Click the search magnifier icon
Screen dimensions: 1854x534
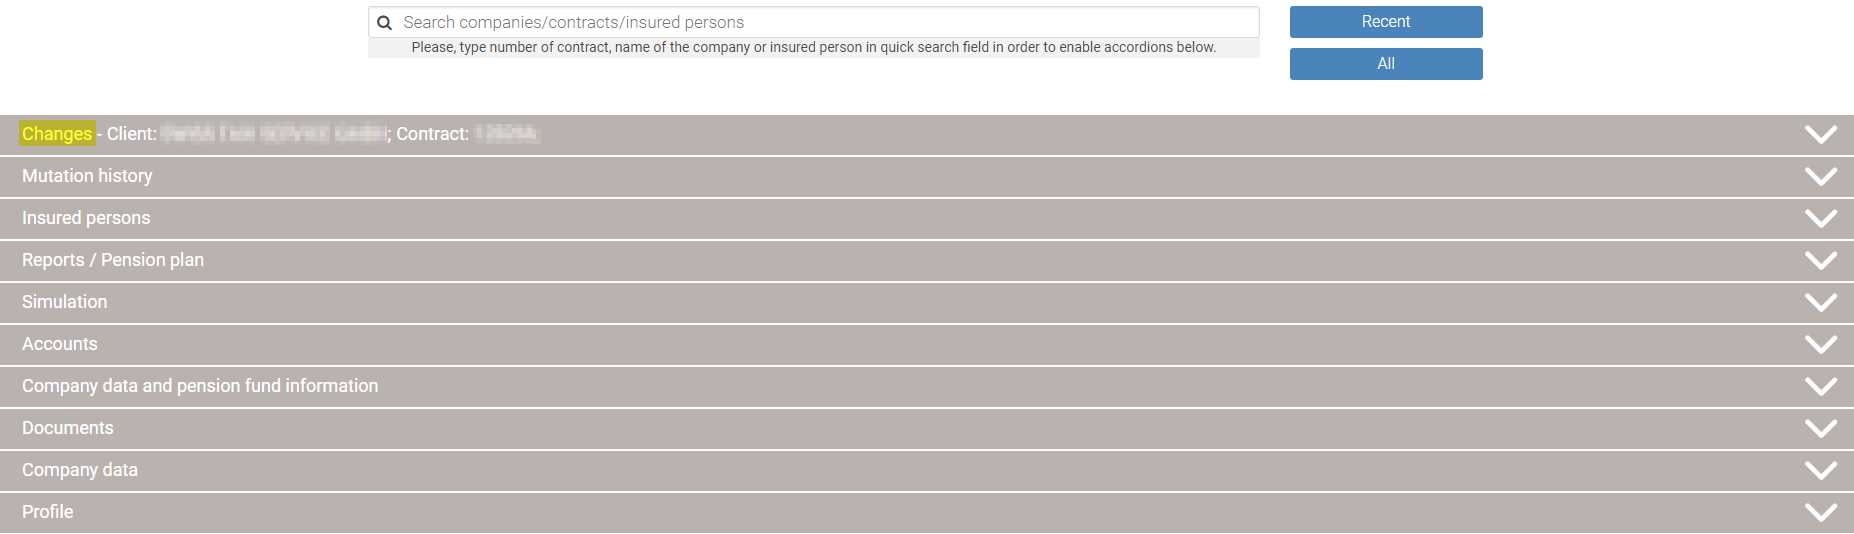click(x=384, y=23)
